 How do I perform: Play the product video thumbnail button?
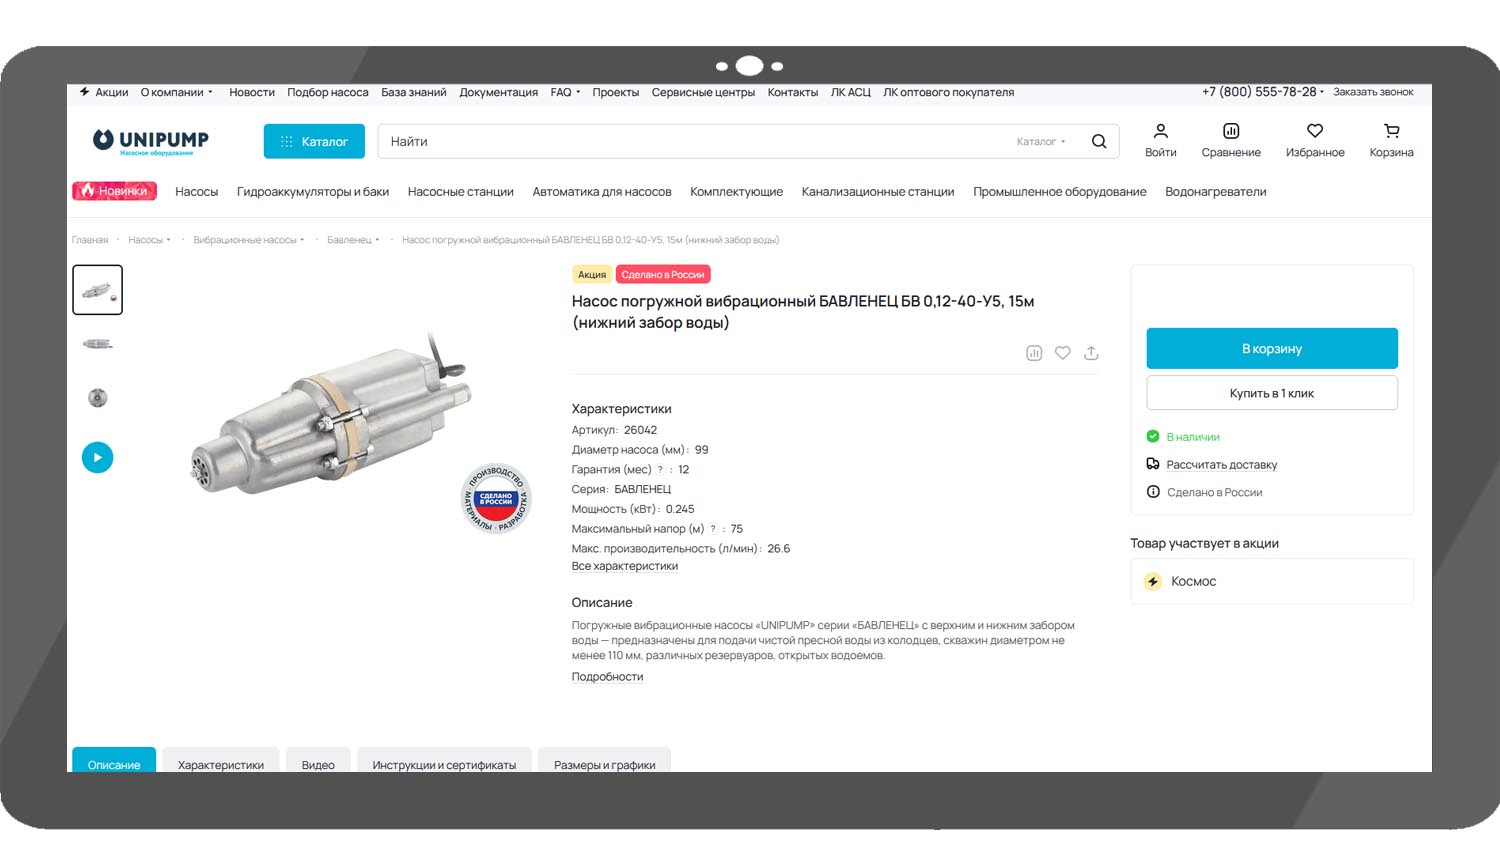pos(97,457)
